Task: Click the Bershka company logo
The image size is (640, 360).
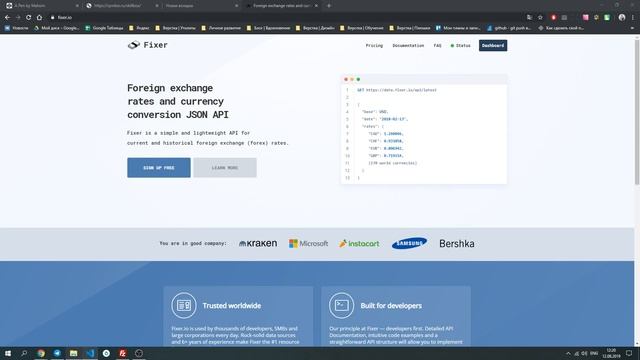Action: click(457, 244)
